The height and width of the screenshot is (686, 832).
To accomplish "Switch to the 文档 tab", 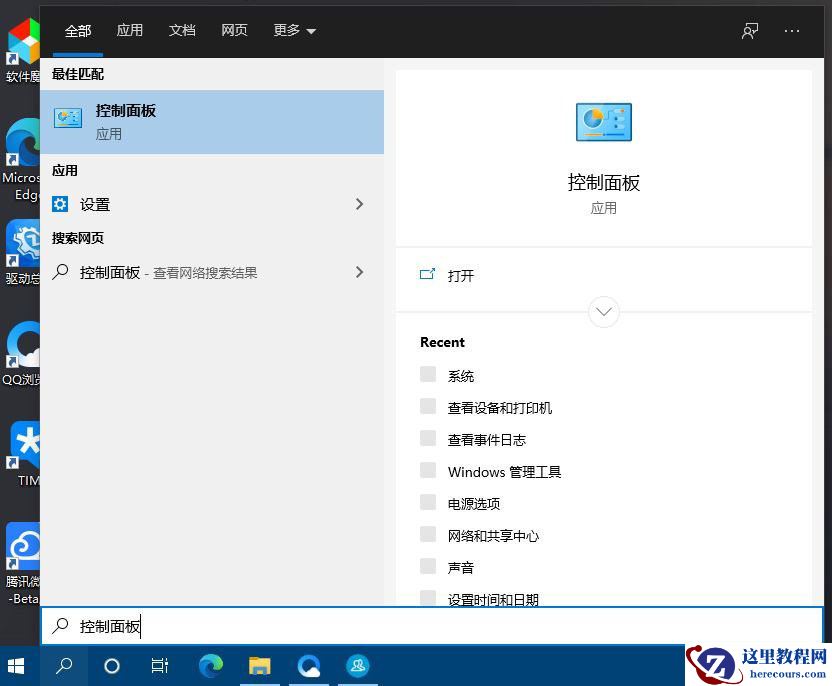I will click(x=182, y=31).
